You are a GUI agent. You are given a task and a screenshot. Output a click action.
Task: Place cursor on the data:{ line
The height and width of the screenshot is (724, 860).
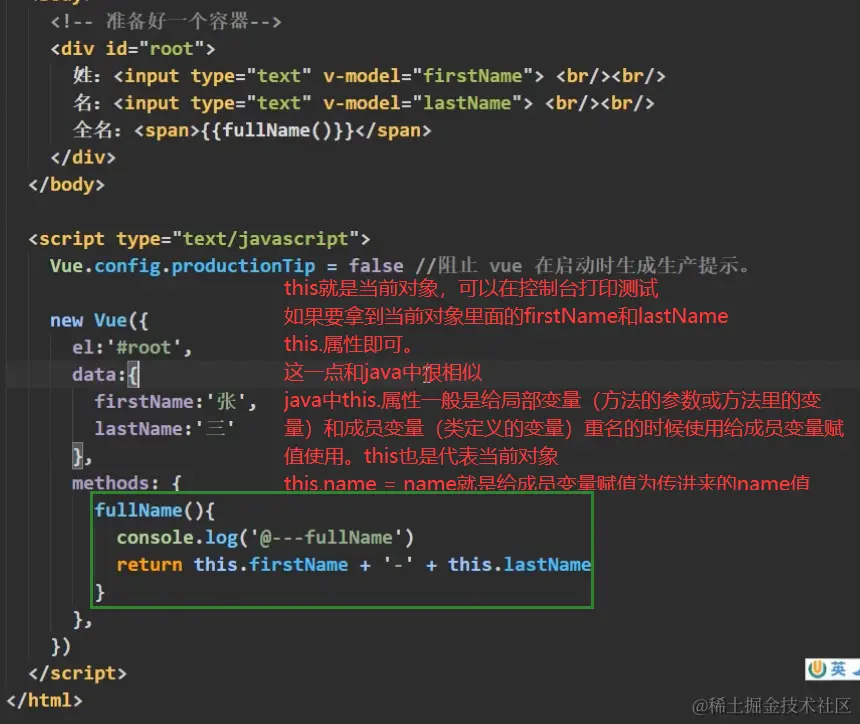(x=106, y=375)
